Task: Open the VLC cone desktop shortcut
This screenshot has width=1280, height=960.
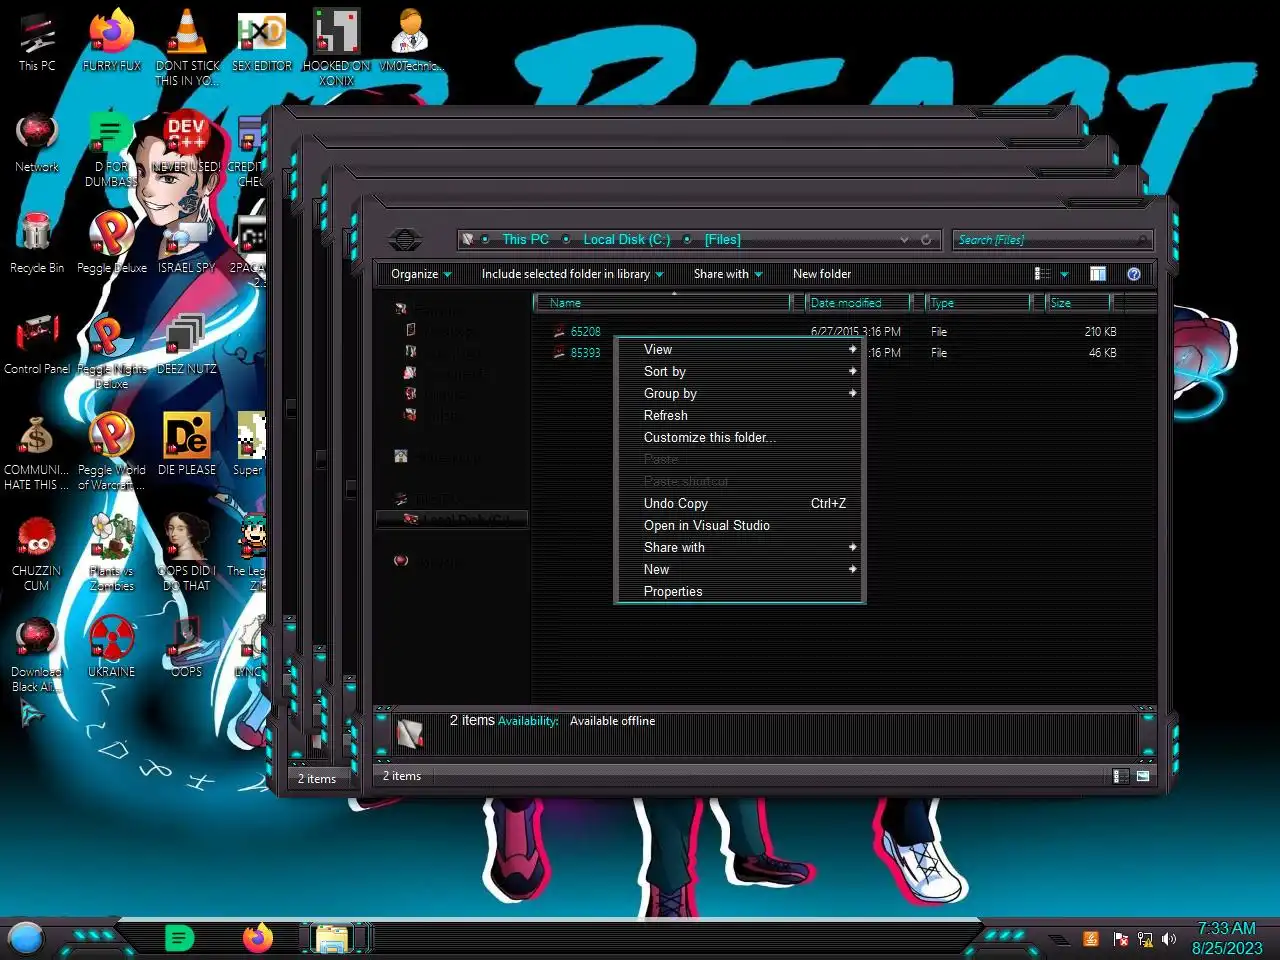Action: tap(187, 45)
